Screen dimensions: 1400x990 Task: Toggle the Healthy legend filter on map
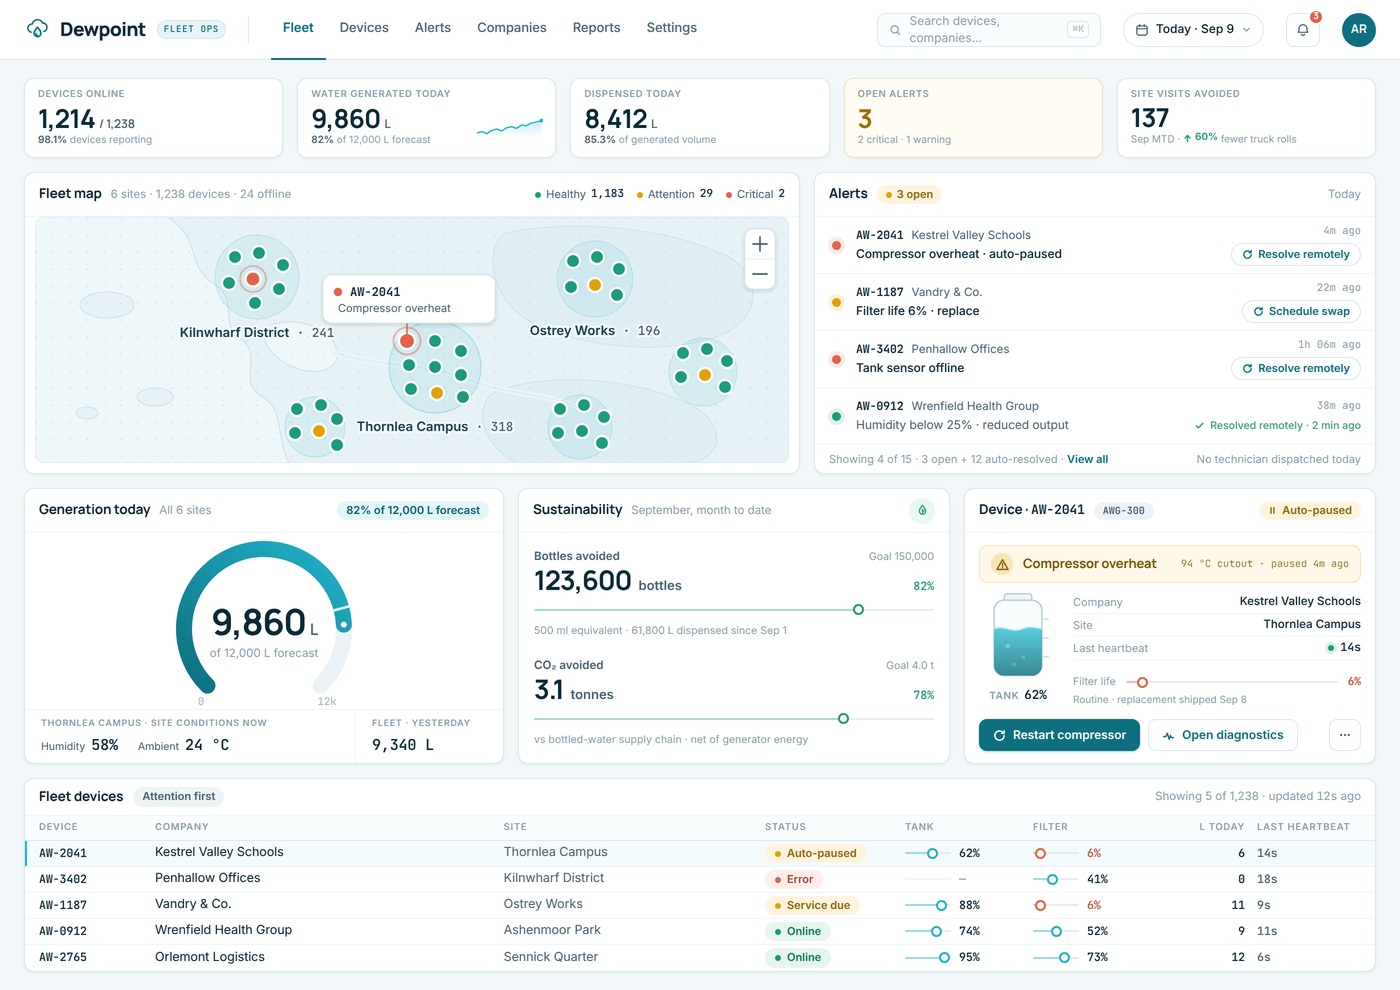click(x=579, y=194)
